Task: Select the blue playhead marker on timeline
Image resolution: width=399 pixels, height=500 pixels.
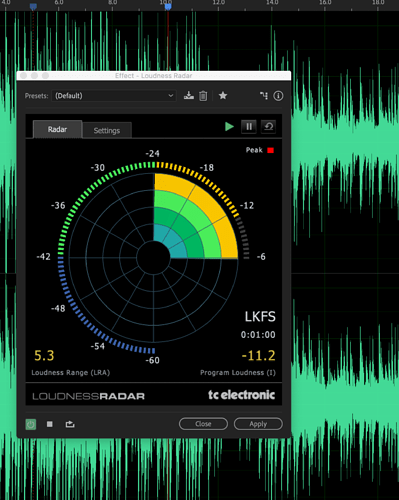Action: (x=168, y=6)
